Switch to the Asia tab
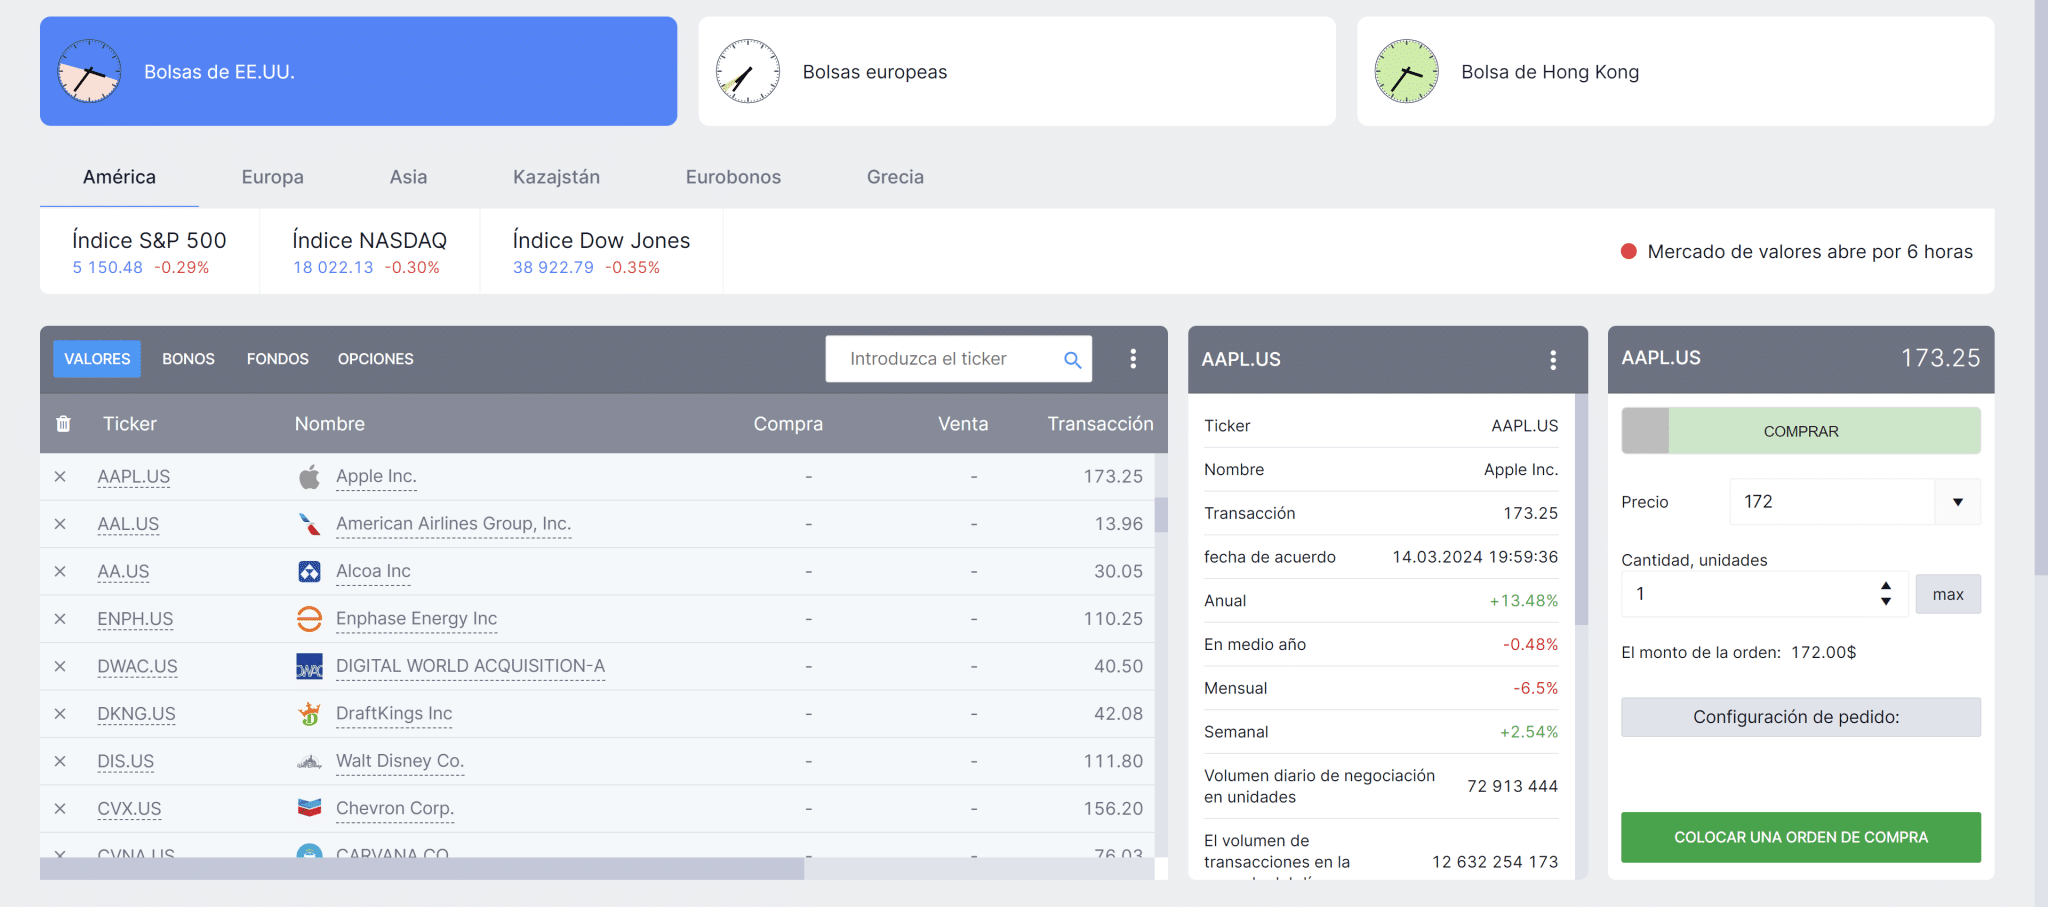This screenshot has width=2048, height=907. [x=408, y=177]
